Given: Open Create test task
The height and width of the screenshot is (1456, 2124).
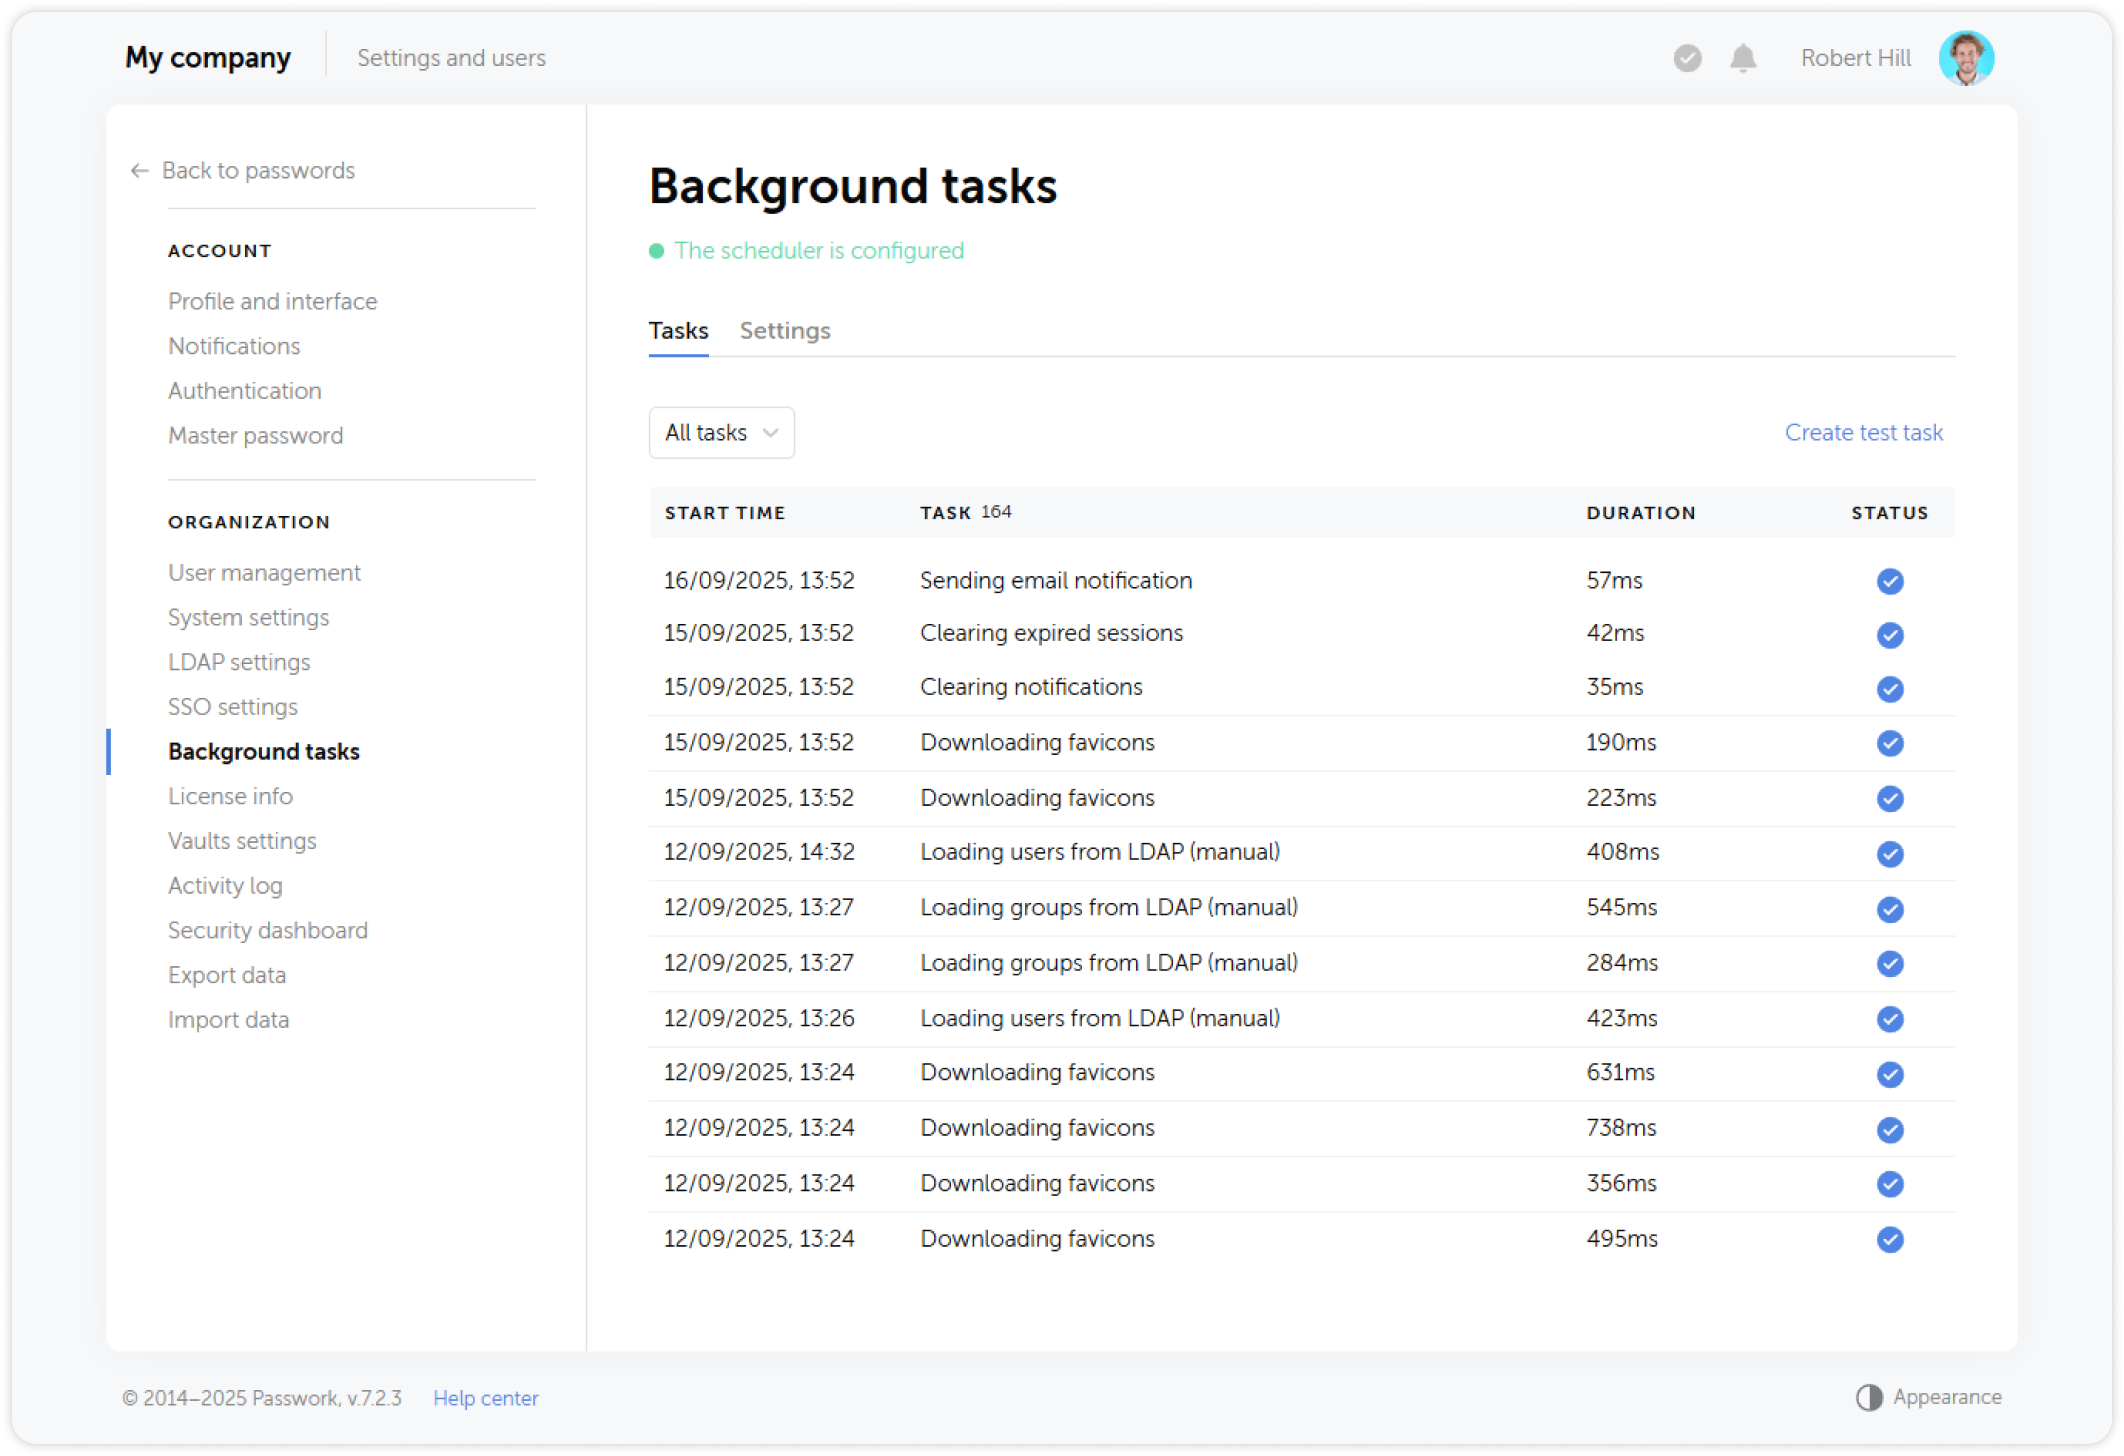Looking at the screenshot, I should pos(1862,432).
